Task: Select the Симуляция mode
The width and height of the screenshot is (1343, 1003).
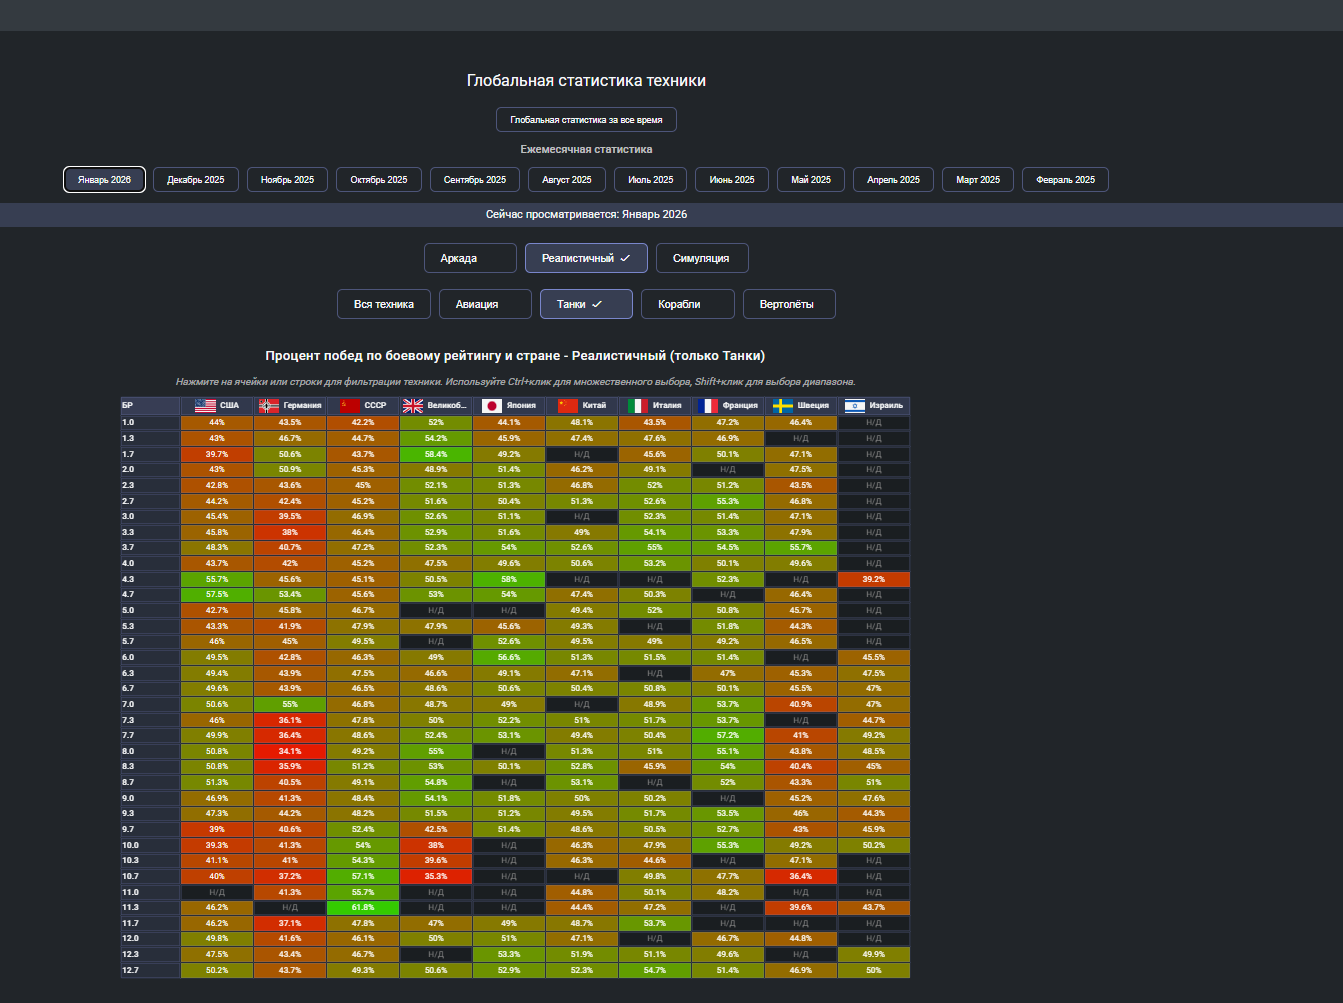Action: coord(702,258)
